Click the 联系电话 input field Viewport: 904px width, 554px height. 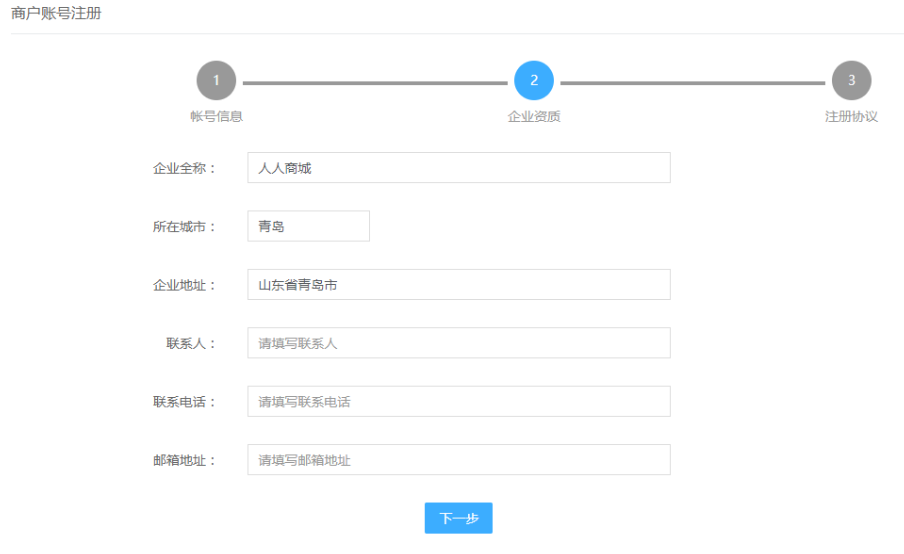[459, 401]
